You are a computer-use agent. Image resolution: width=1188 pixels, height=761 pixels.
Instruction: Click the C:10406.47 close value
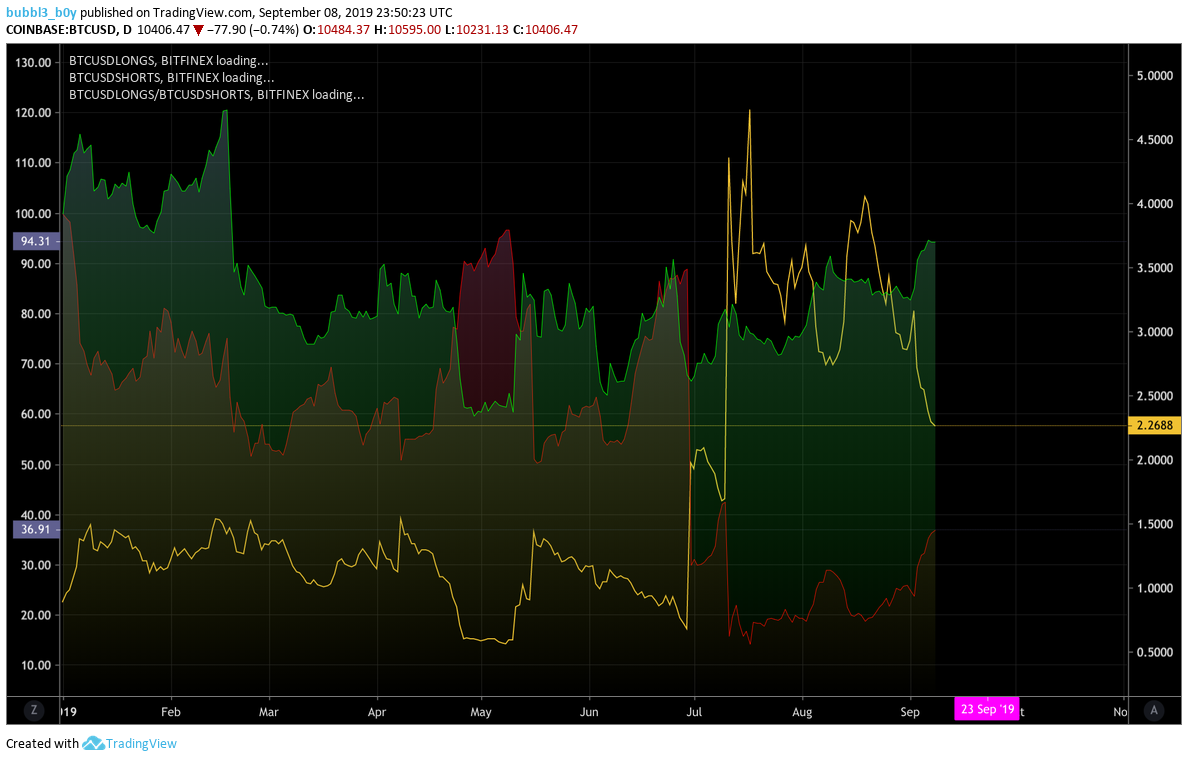tap(546, 30)
